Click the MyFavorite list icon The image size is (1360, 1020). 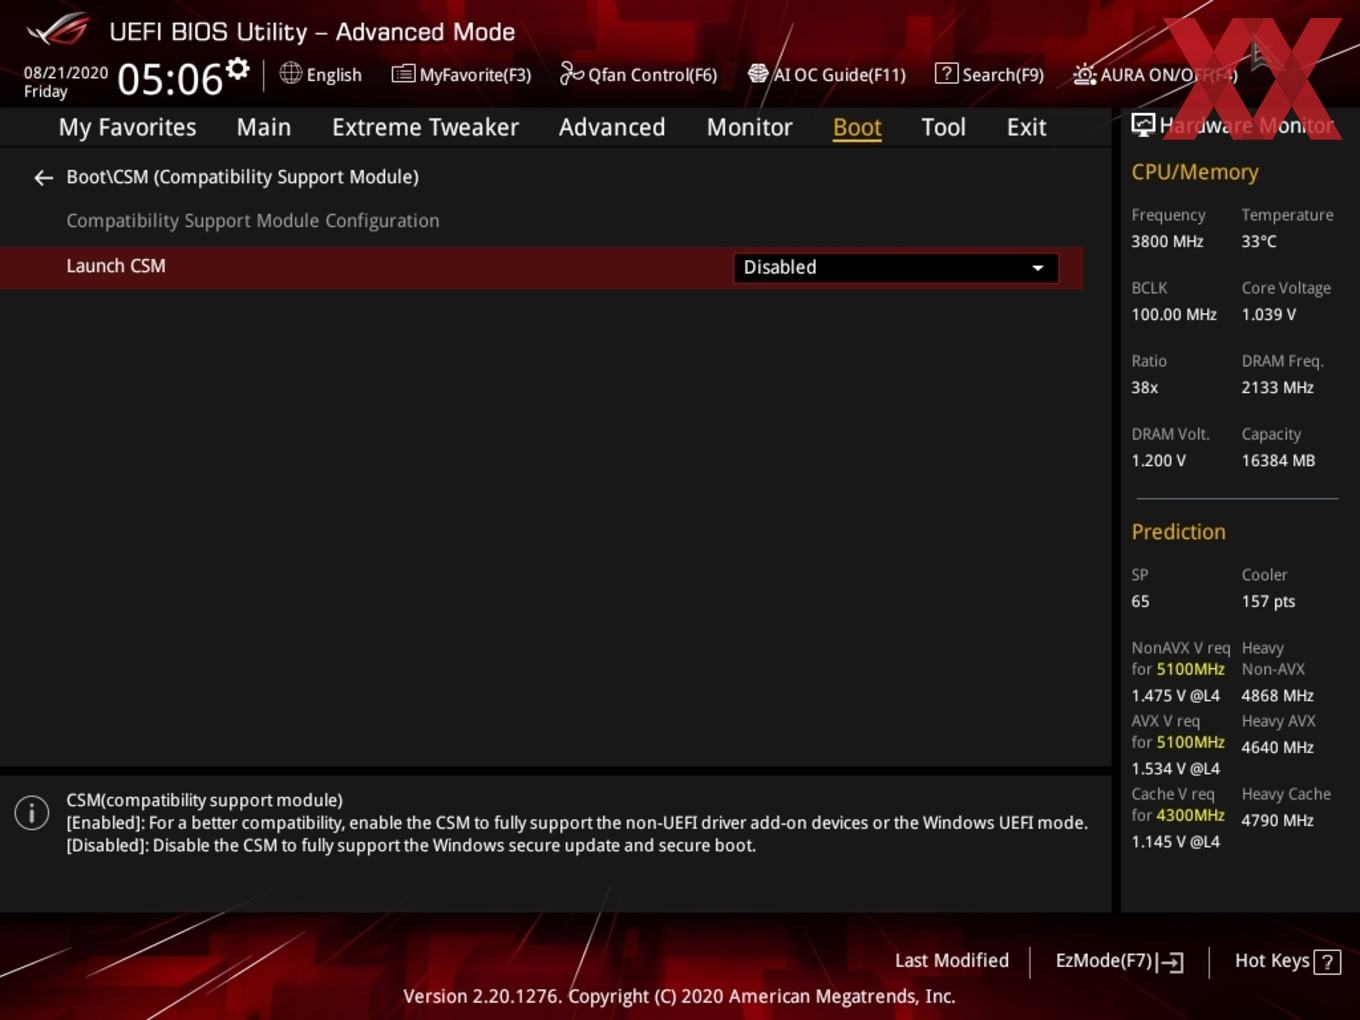point(403,73)
